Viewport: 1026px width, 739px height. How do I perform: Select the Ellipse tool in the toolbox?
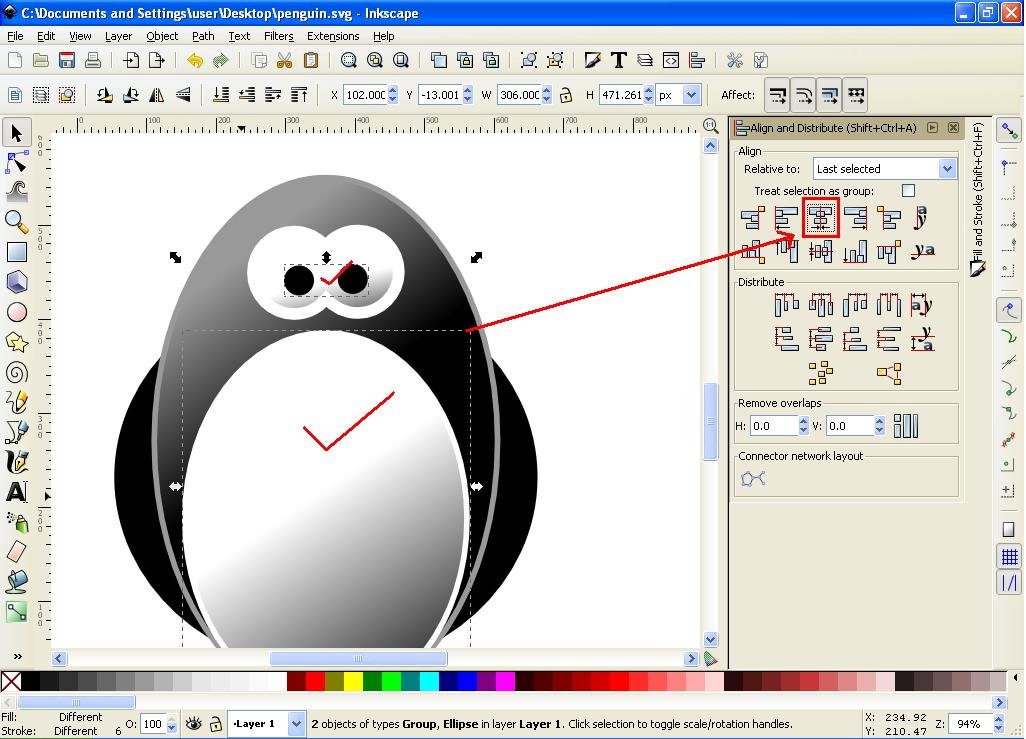(15, 312)
